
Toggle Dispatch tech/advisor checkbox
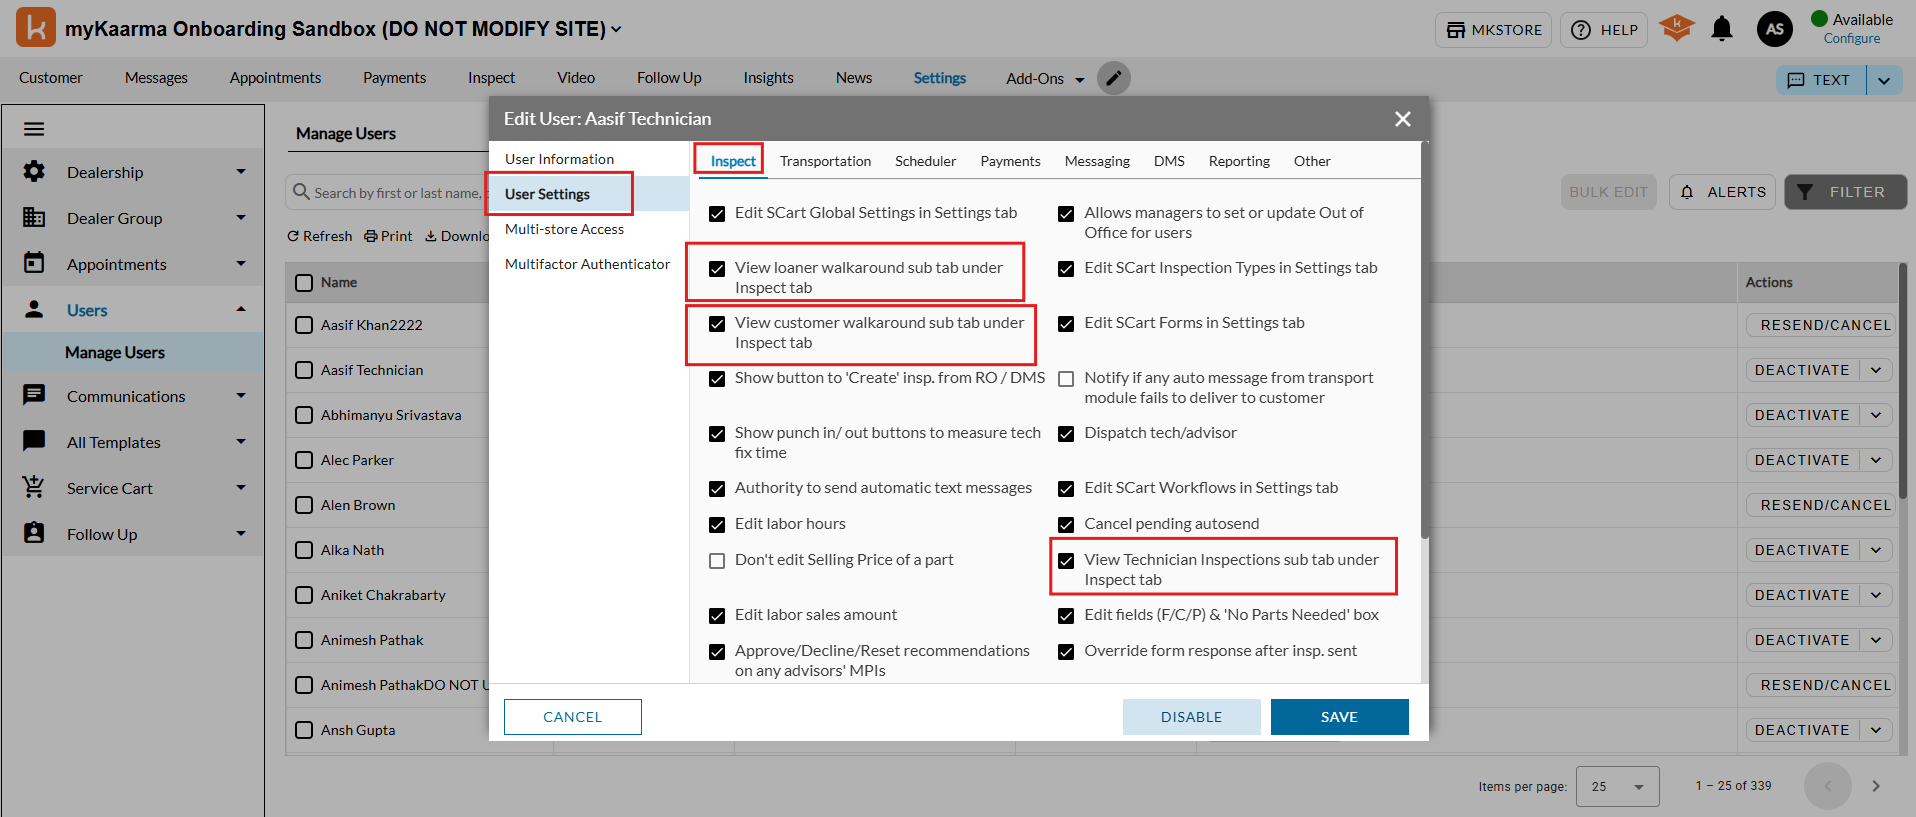[1066, 433]
